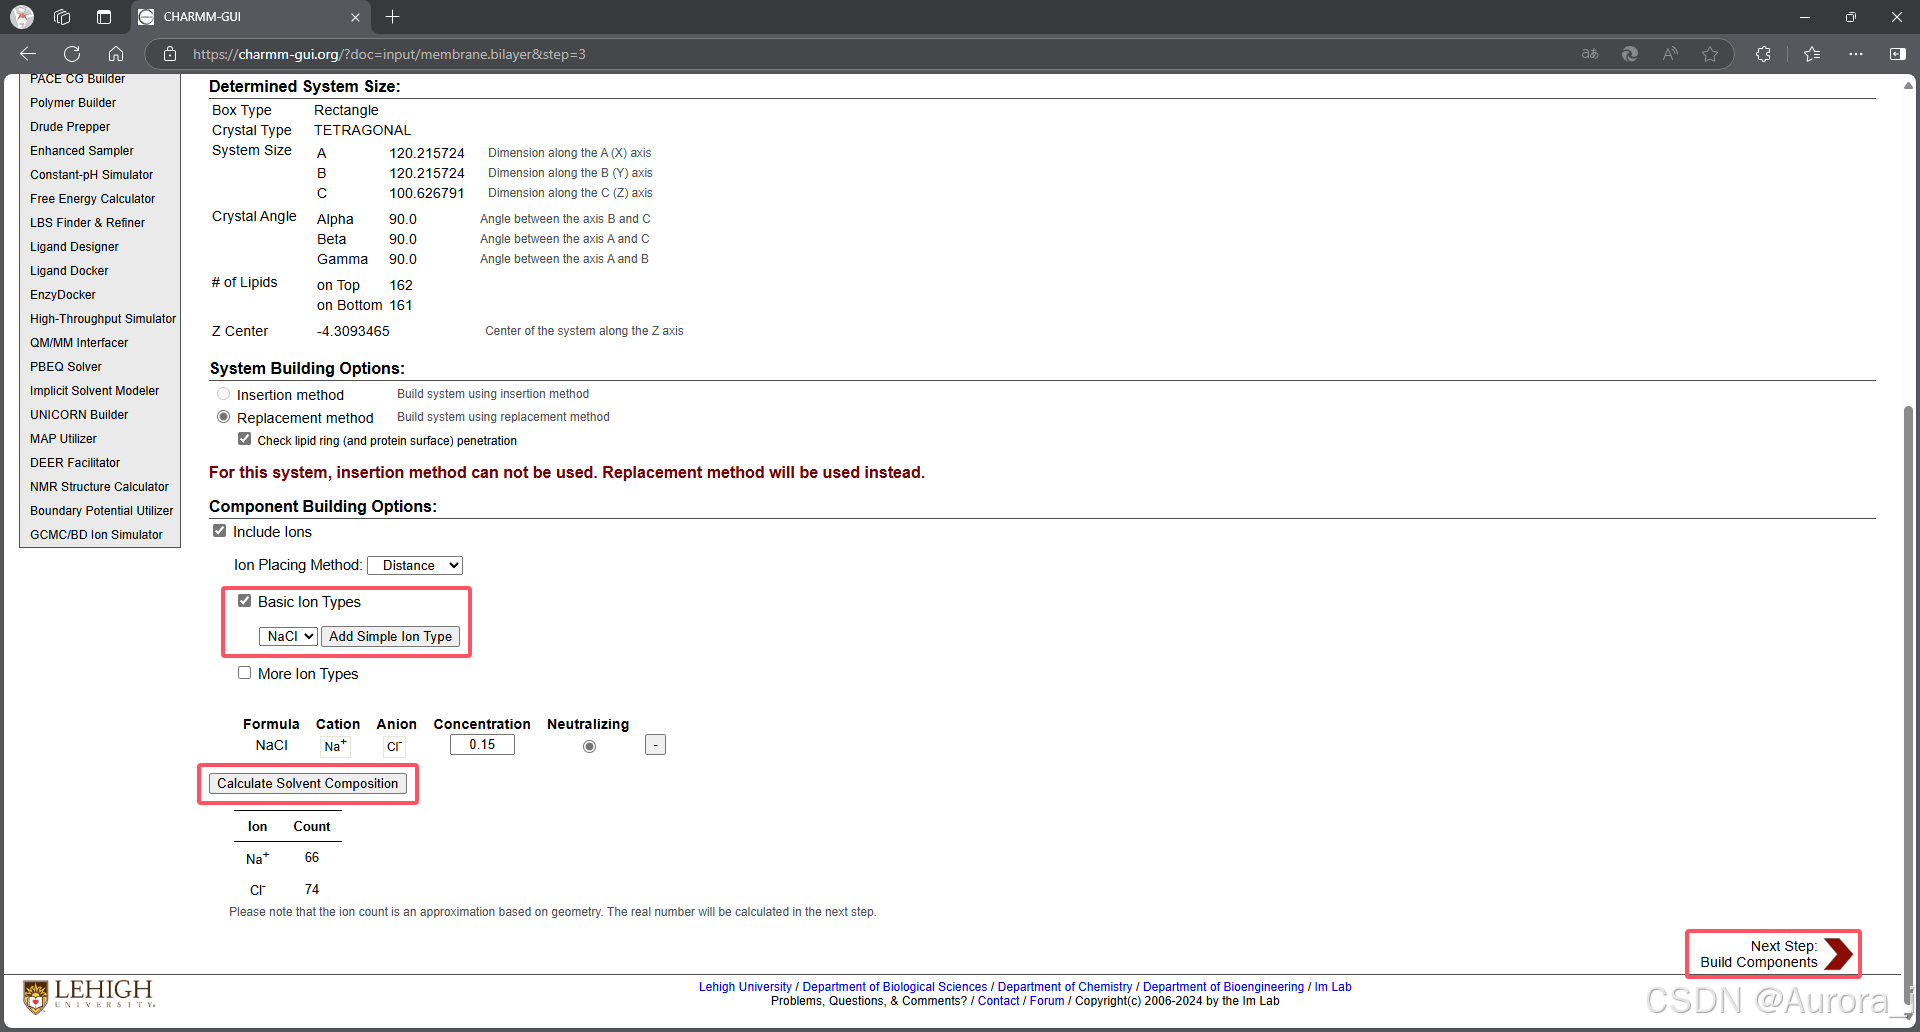Viewport: 1920px width, 1032px height.
Task: Open Constant-pH Simulator in sidebar
Action: point(92,175)
